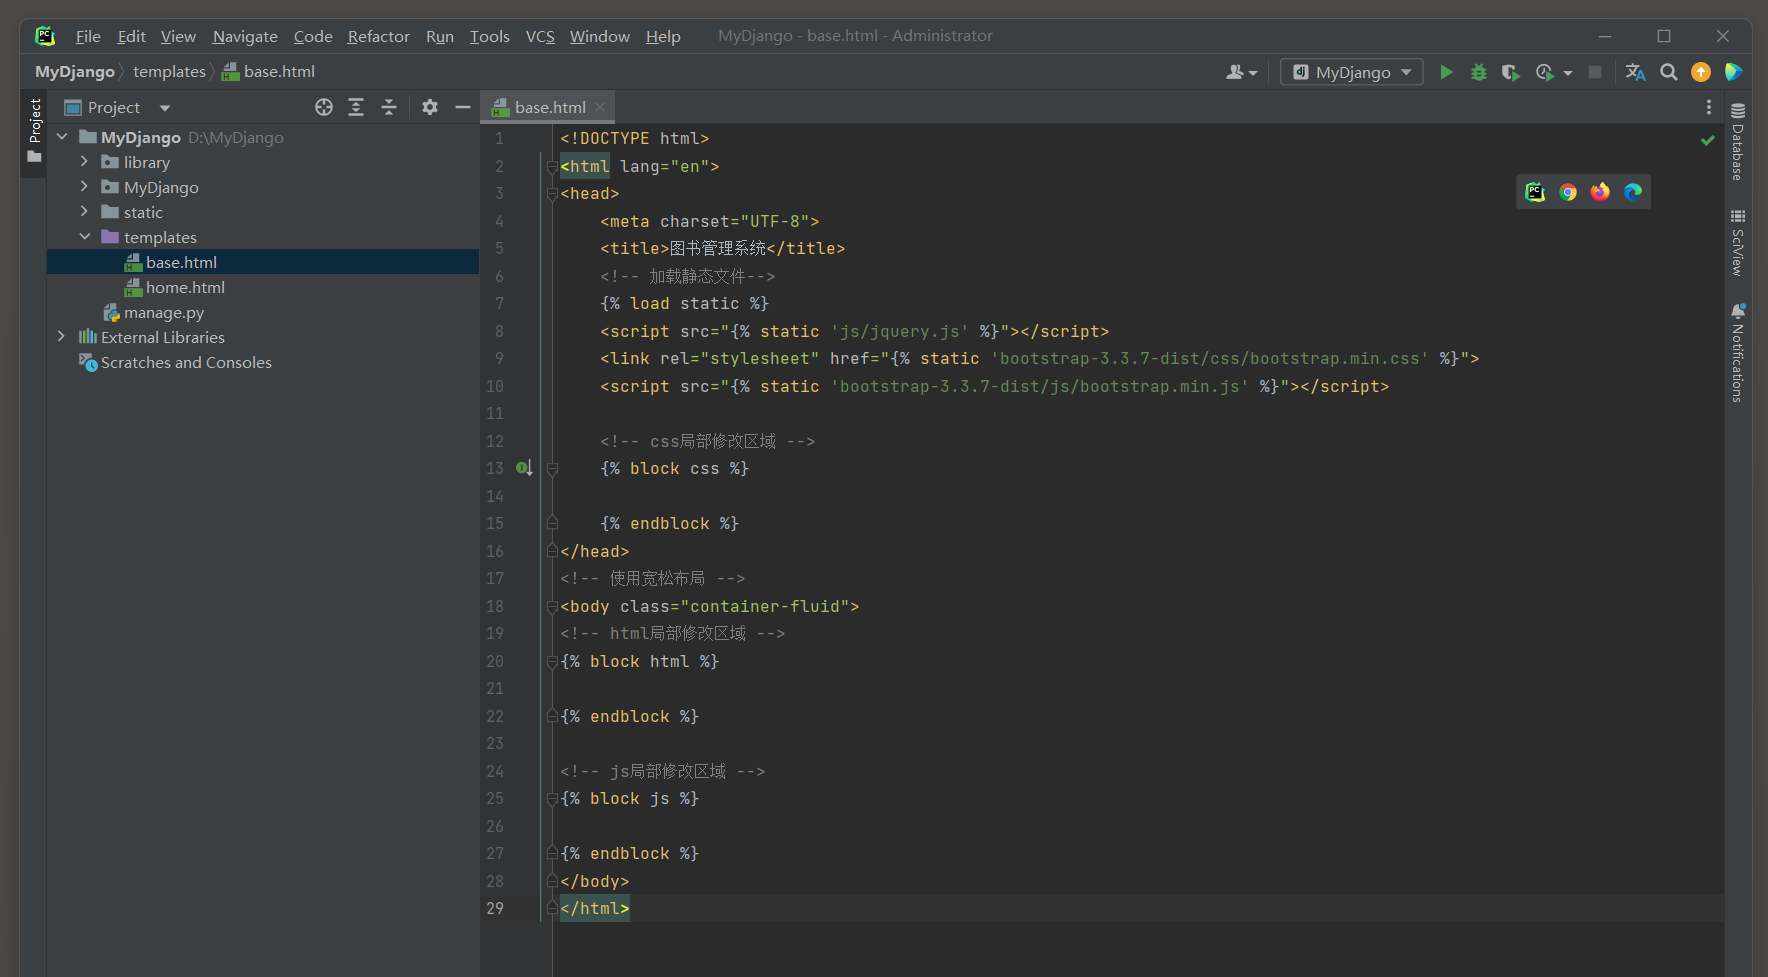This screenshot has height=977, width=1768.
Task: Expand the static folder
Action: click(84, 211)
